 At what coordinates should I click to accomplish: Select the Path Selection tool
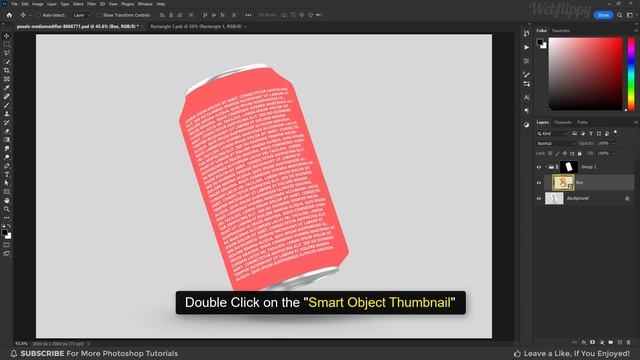coord(7,183)
